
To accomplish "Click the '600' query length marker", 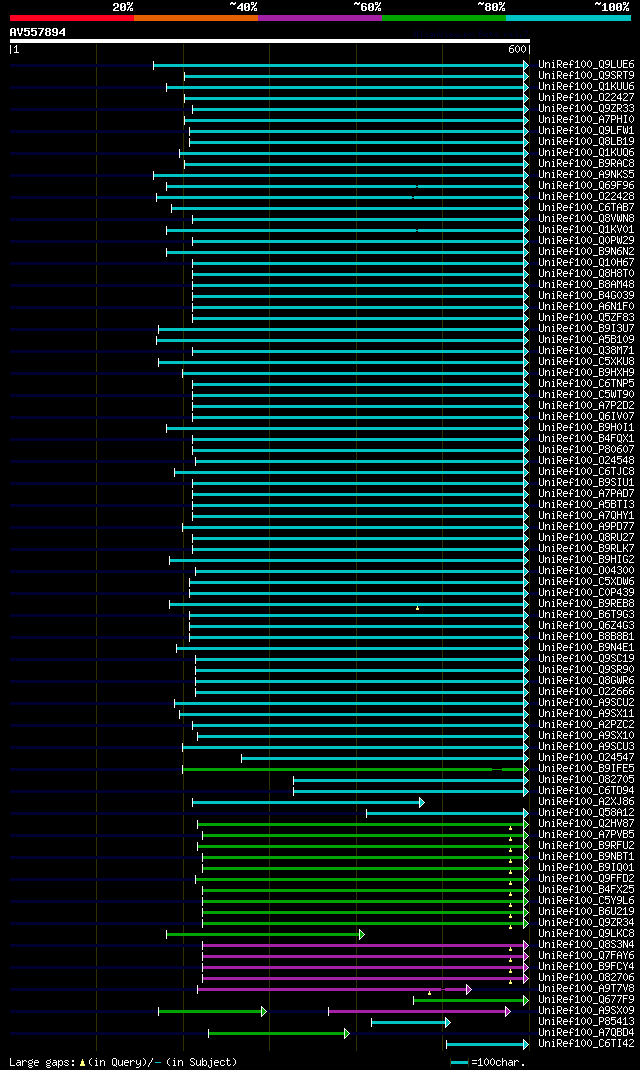I will point(517,49).
